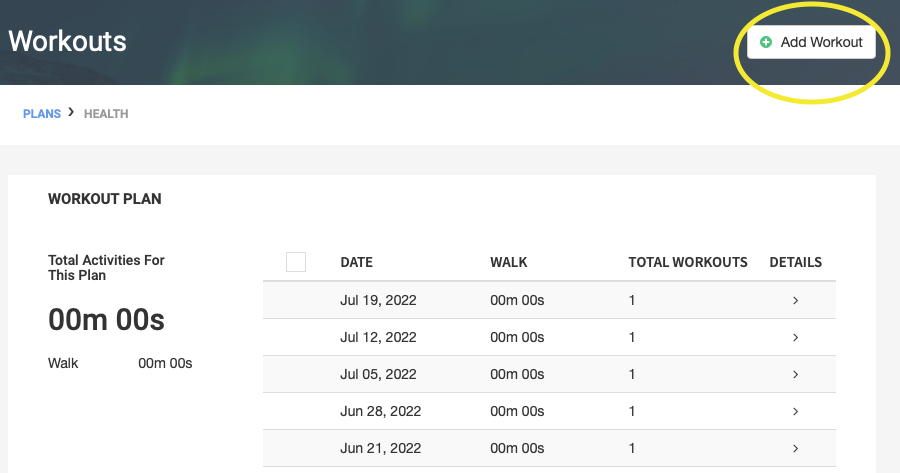
Task: Click the WALK column header
Action: coord(509,262)
